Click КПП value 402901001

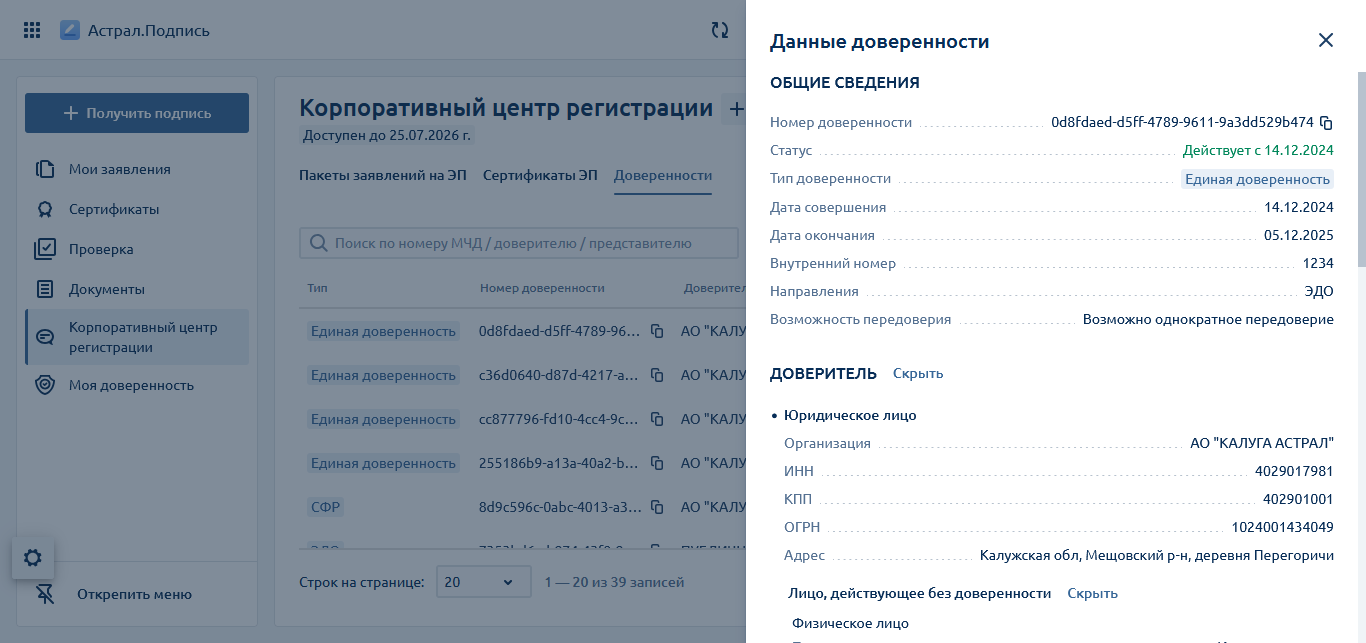[x=1298, y=499]
